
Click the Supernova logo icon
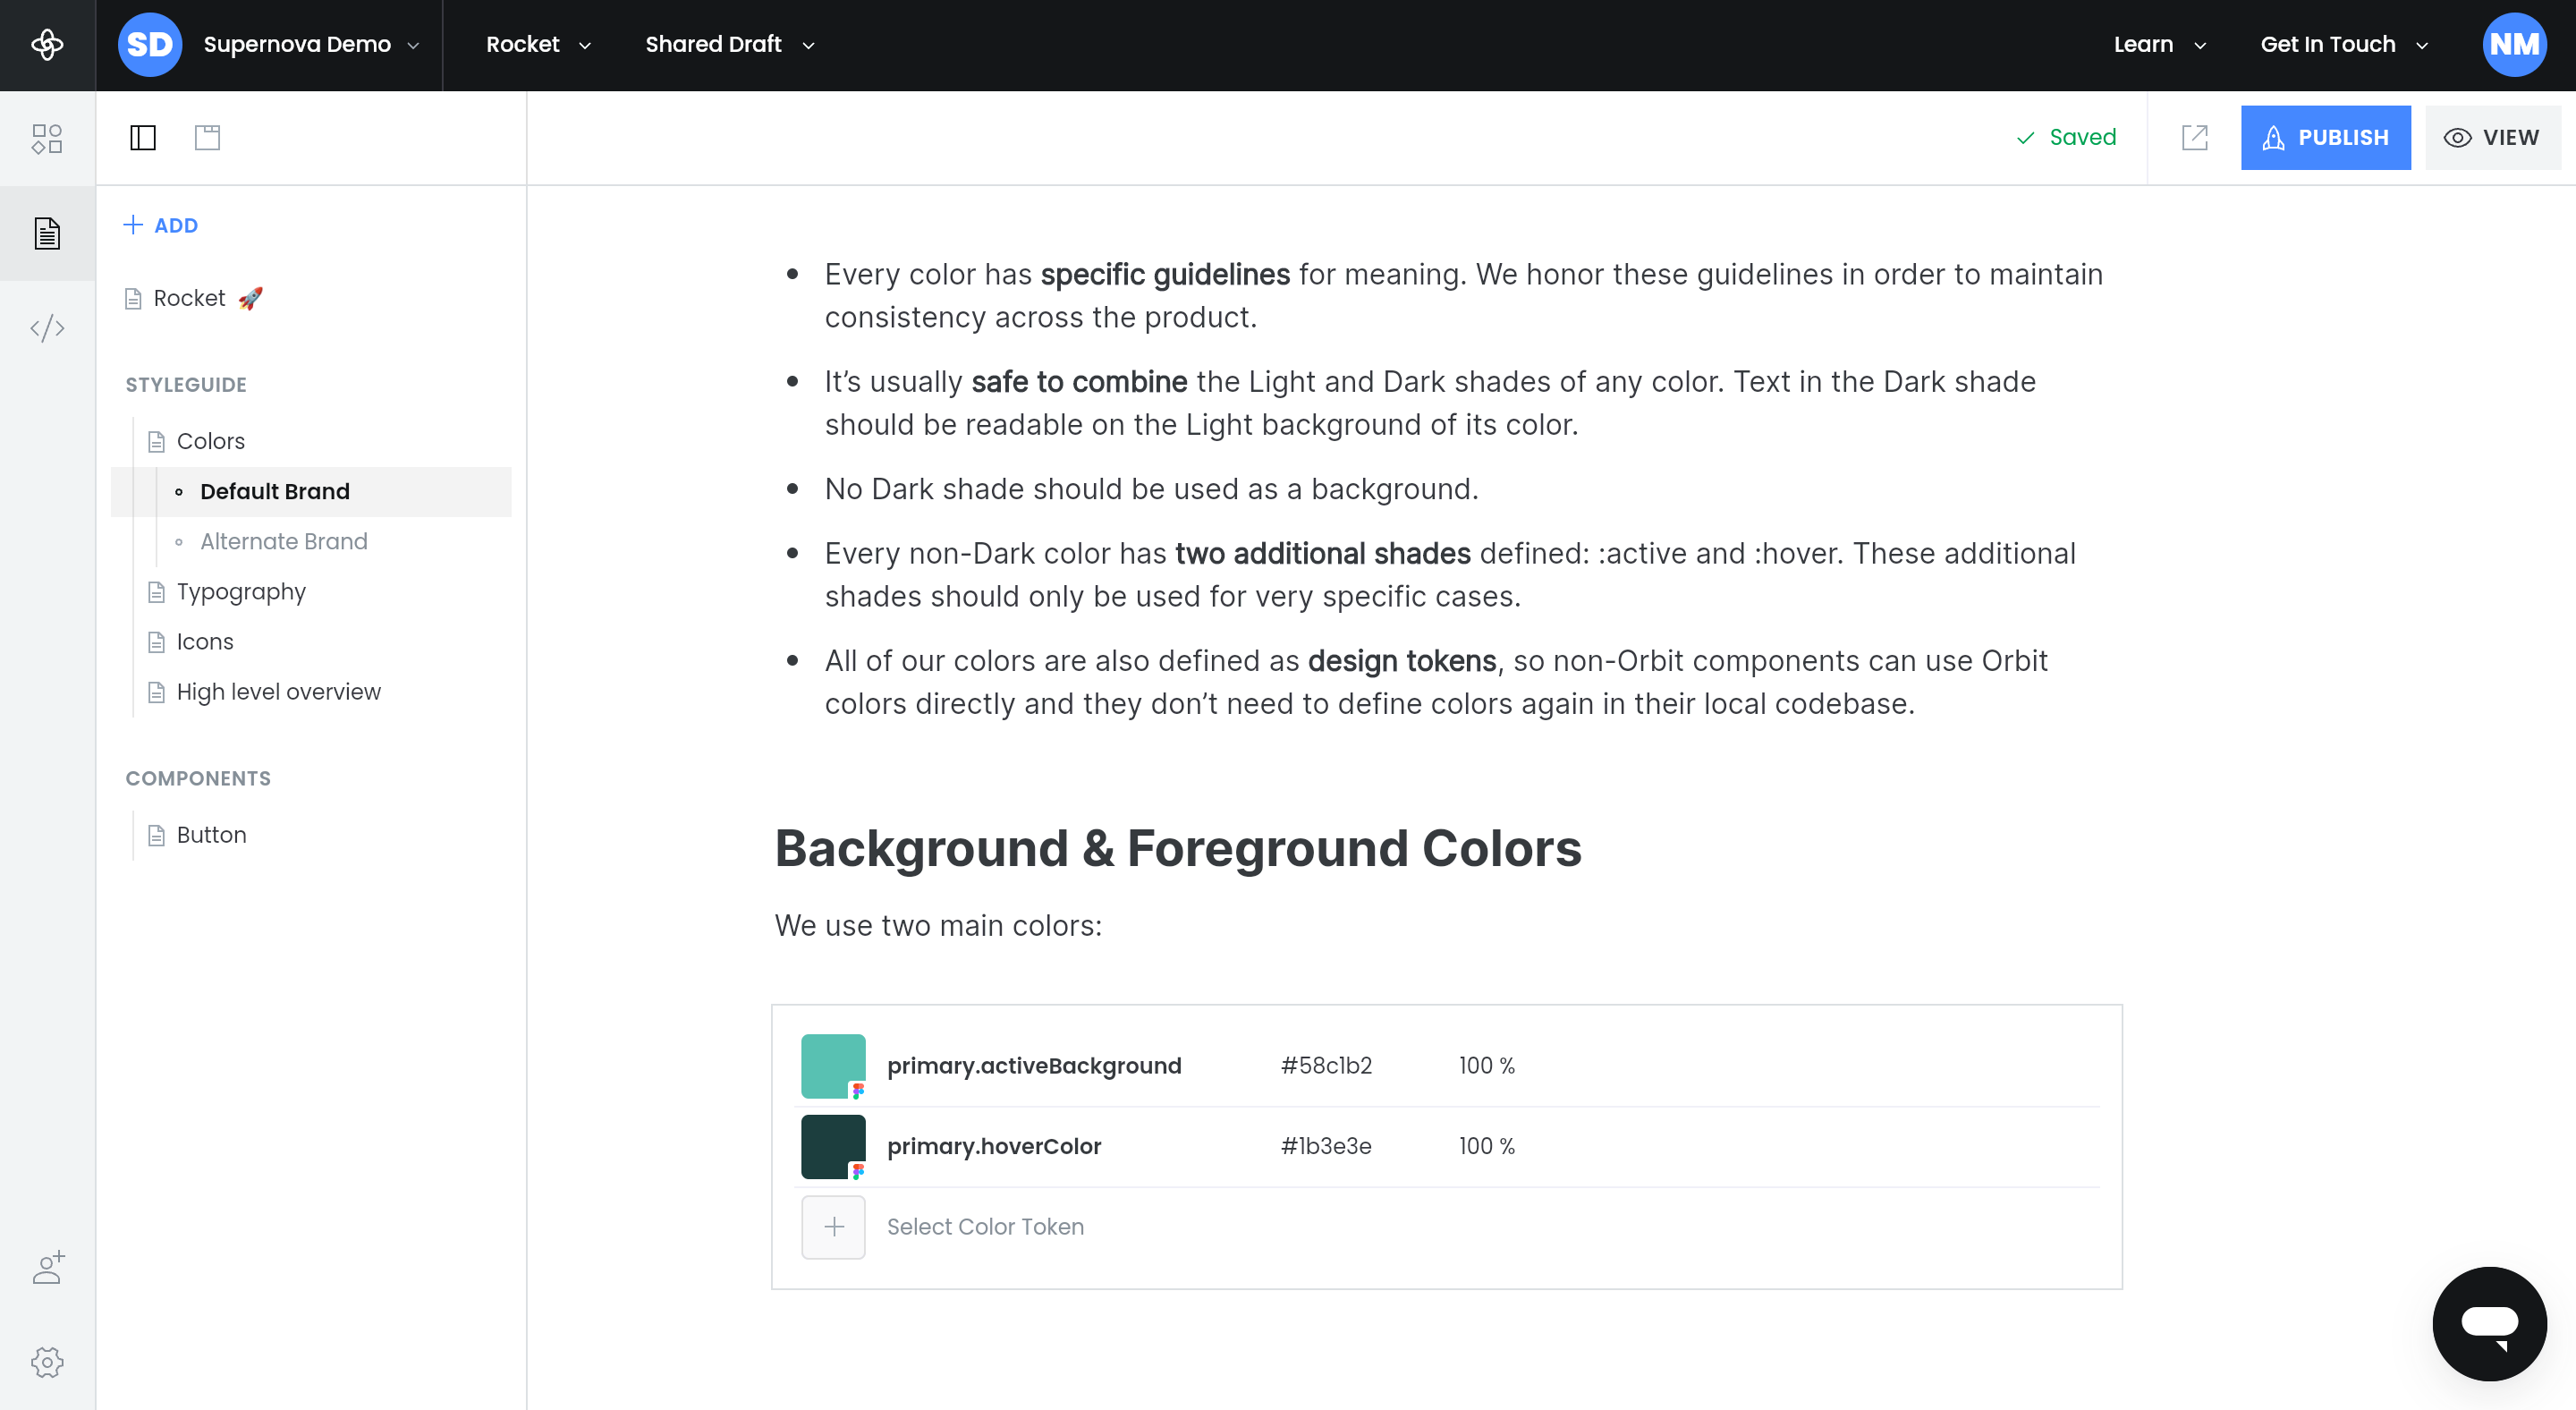tap(47, 45)
